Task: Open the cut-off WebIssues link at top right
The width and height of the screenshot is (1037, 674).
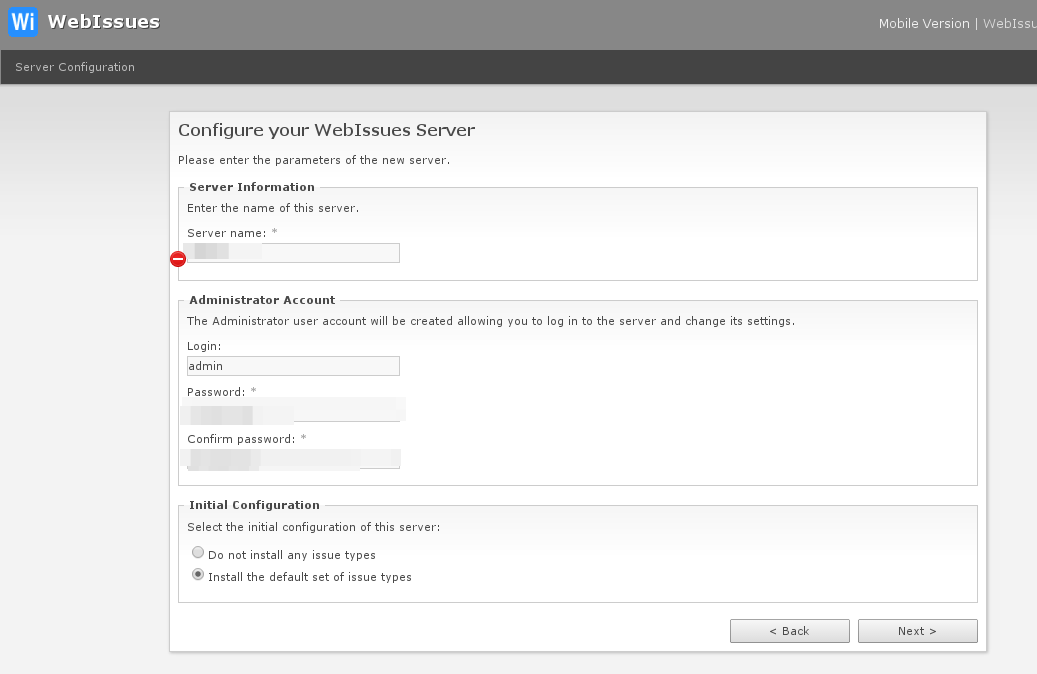Action: point(1009,23)
